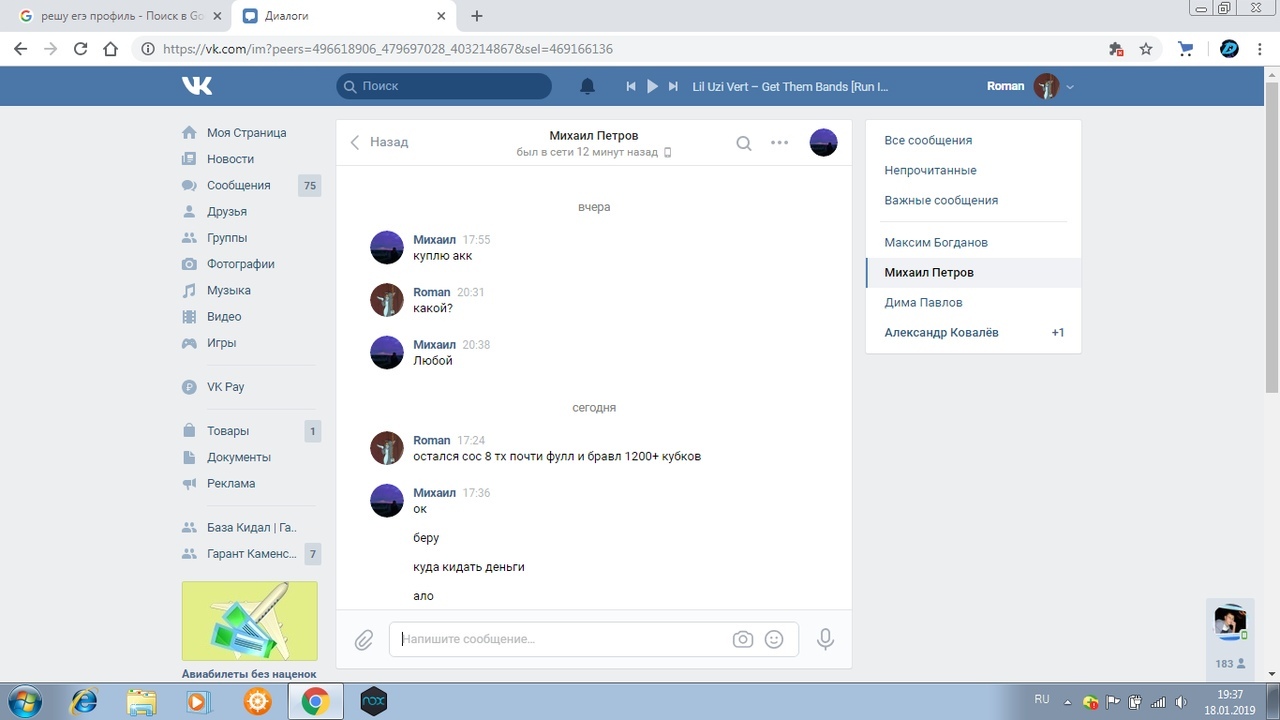Click the VK logo in header
Viewport: 1280px width, 720px height.
point(197,86)
